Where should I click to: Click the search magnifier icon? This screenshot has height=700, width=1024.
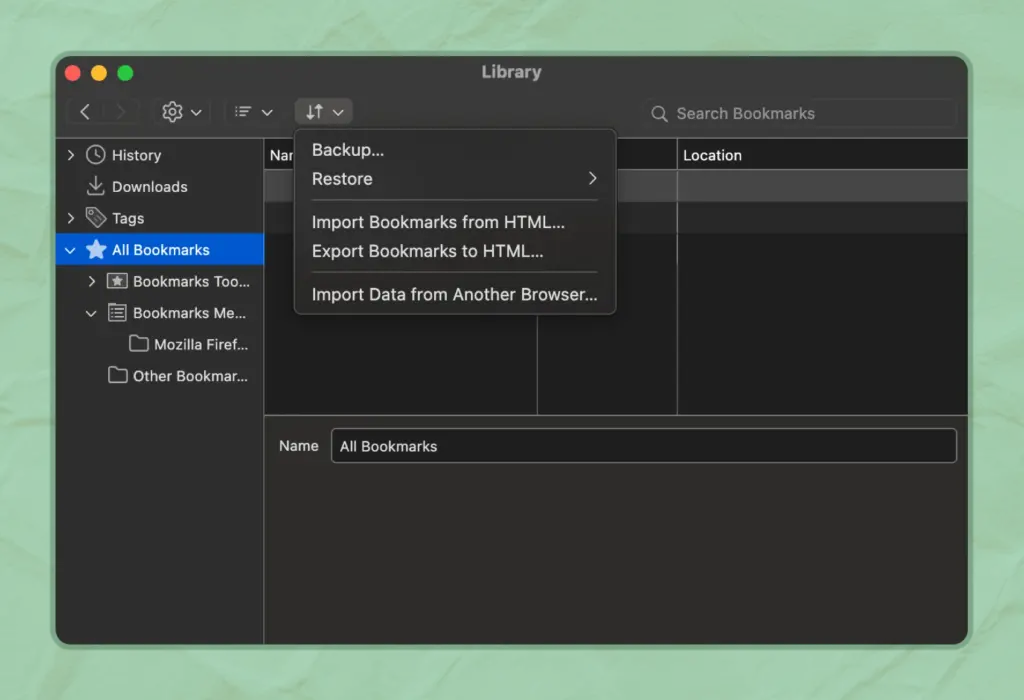coord(659,114)
